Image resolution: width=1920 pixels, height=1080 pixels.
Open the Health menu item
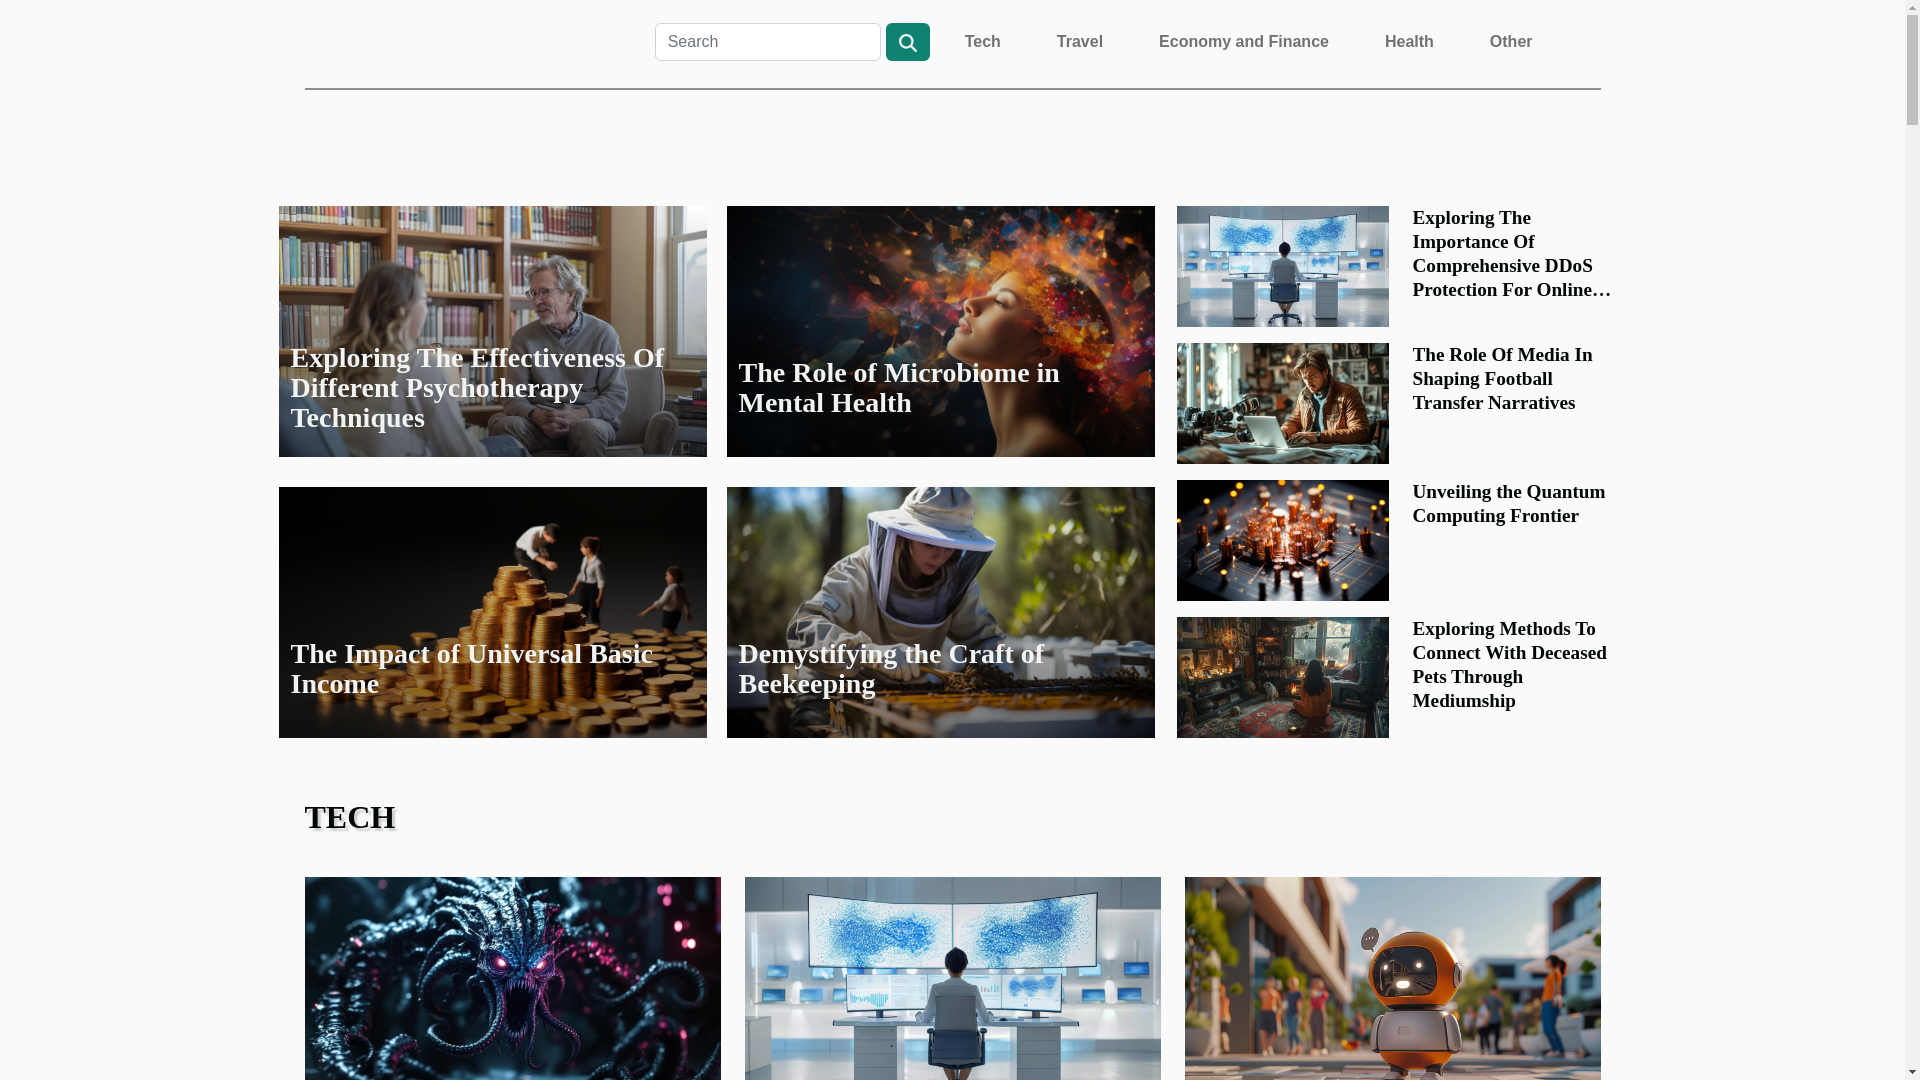(1408, 42)
